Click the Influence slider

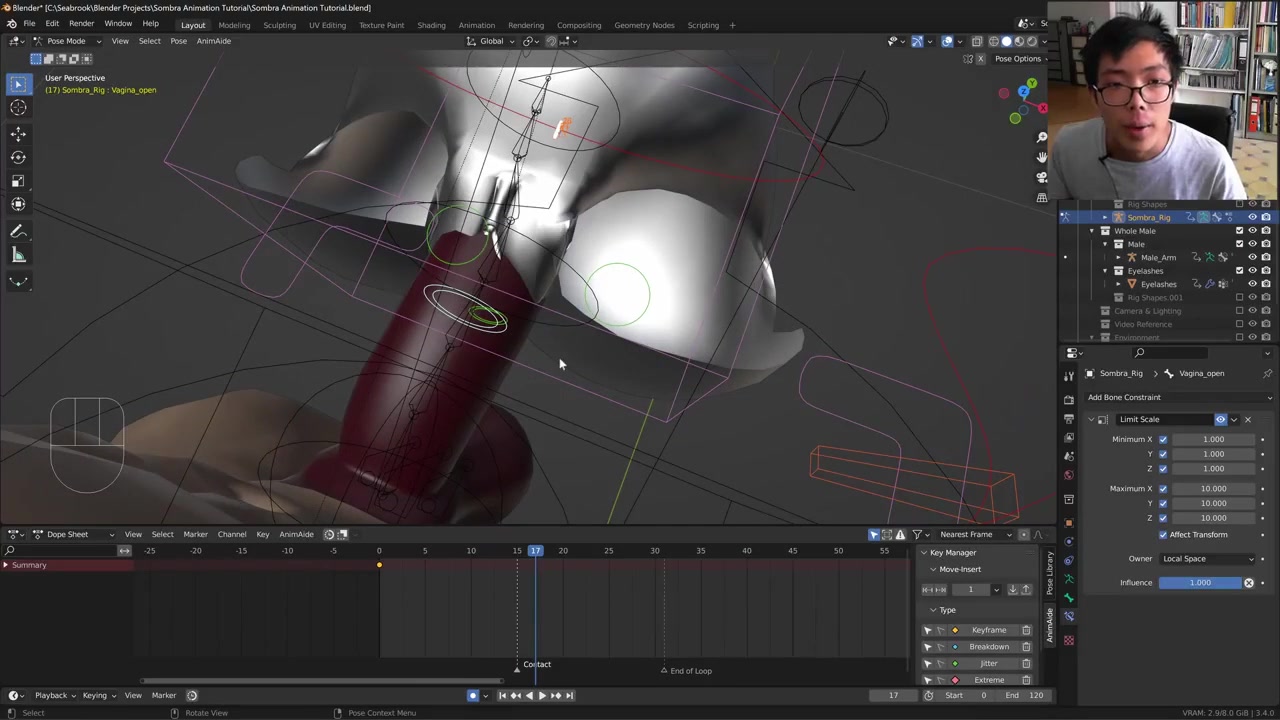tap(1199, 583)
